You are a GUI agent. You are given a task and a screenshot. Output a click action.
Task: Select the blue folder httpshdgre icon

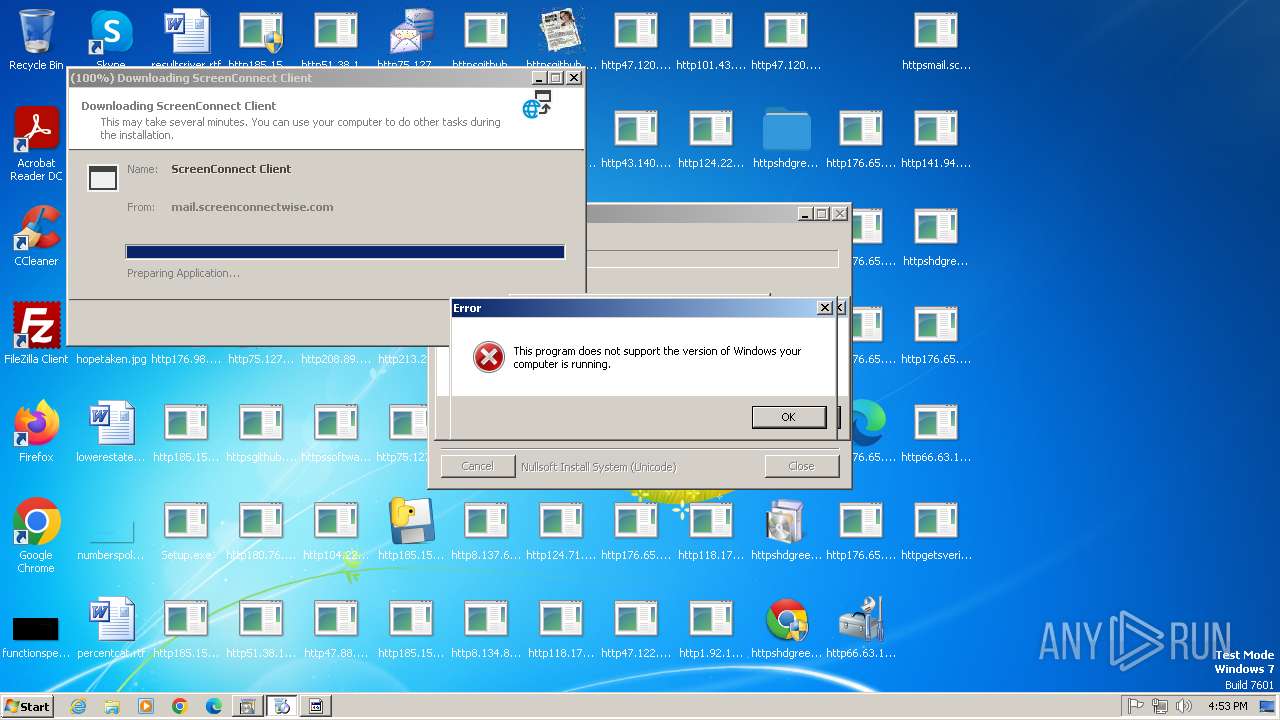[x=786, y=138]
